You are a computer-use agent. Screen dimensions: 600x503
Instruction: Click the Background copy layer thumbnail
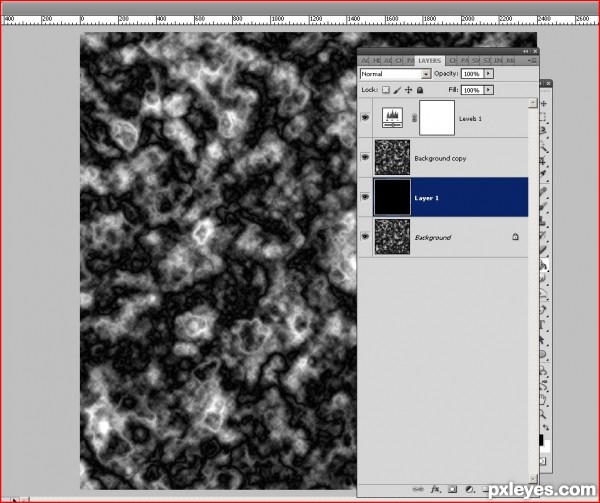coord(392,157)
